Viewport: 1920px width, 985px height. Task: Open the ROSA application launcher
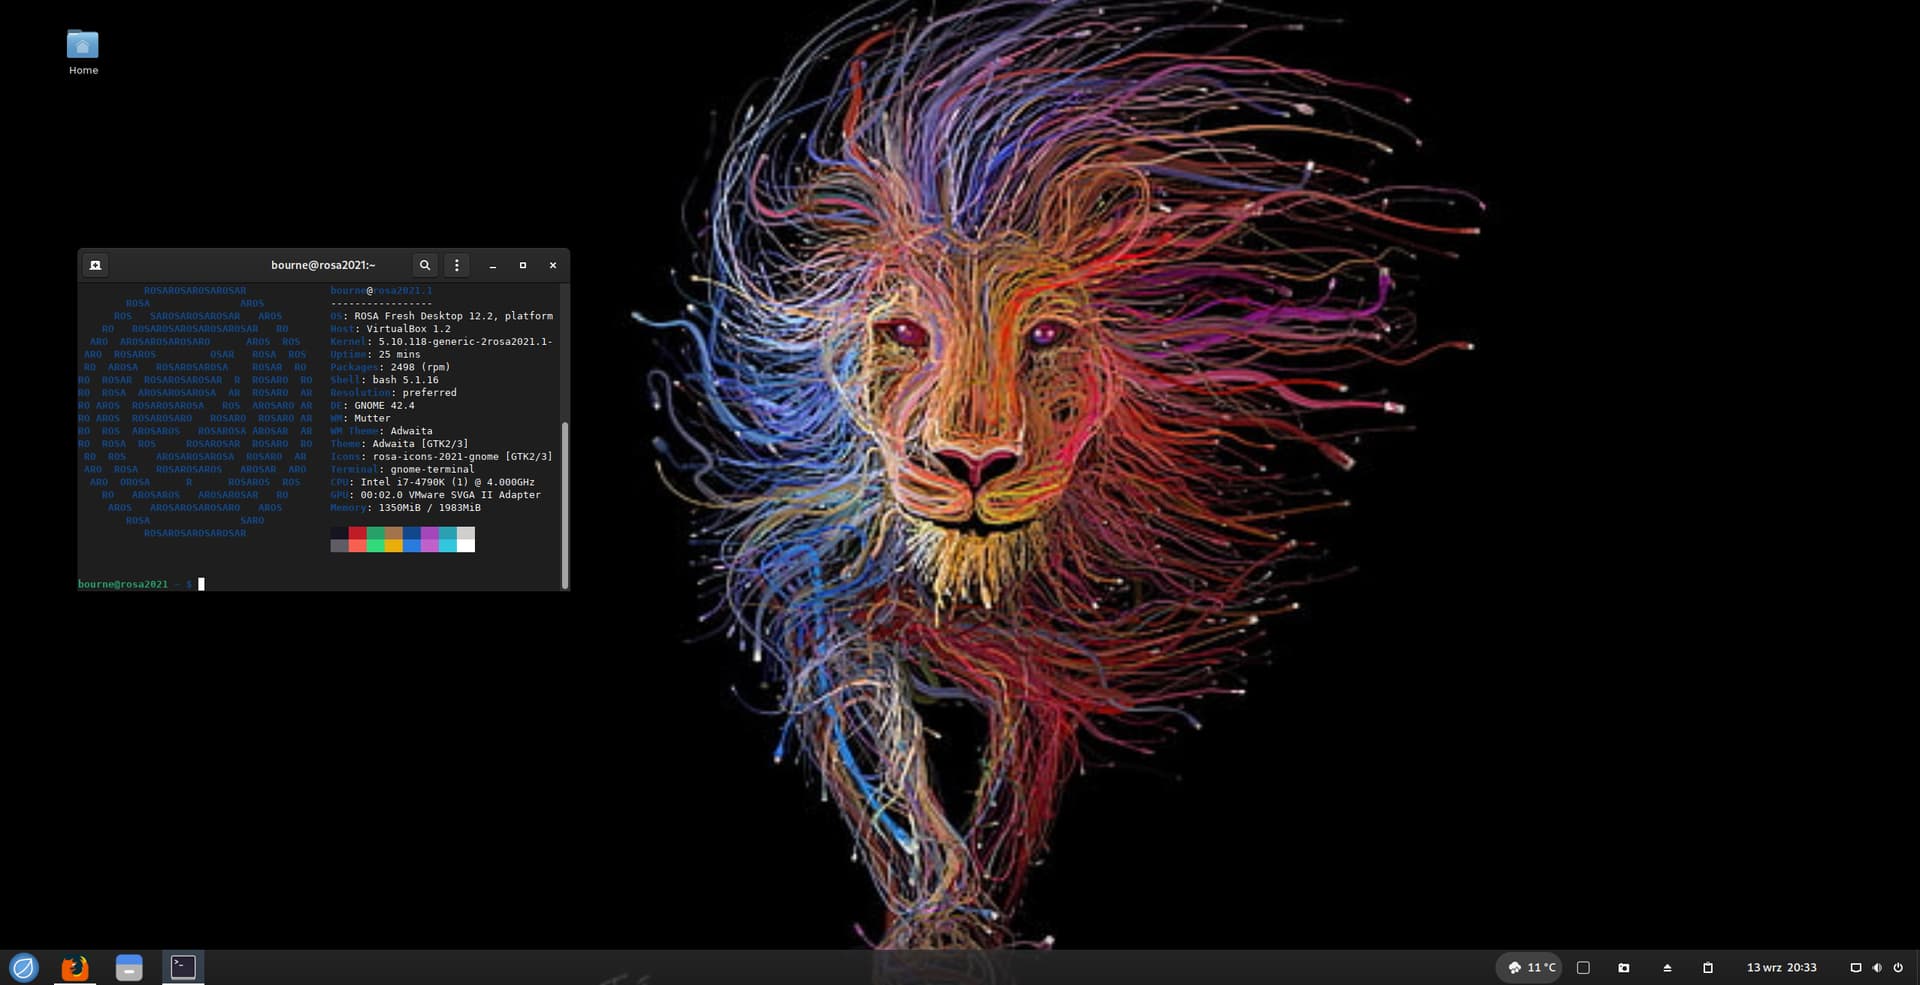pos(23,967)
